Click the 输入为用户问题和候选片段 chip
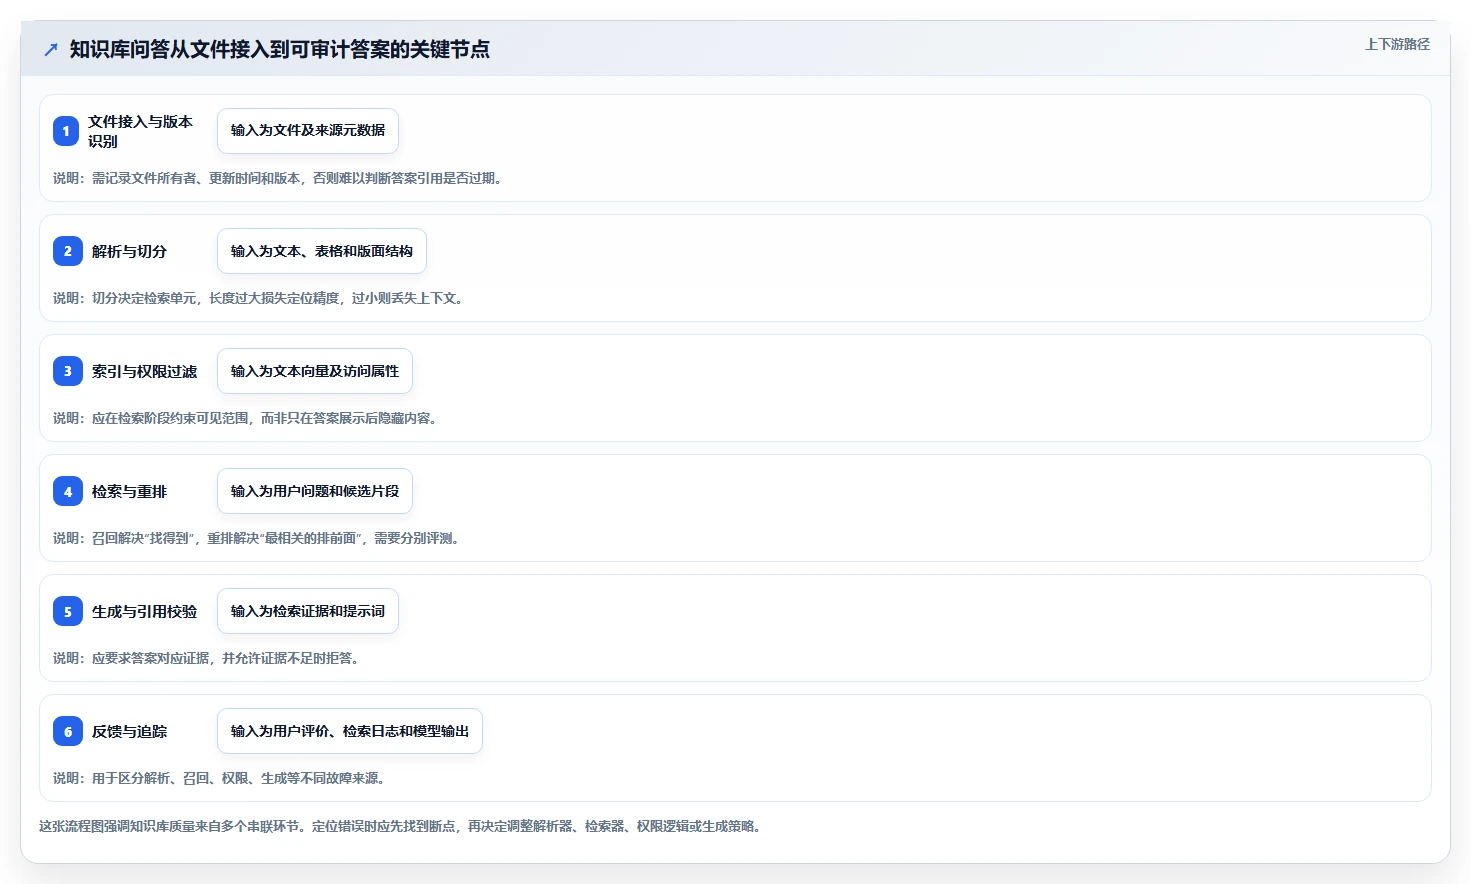Viewport: 1471px width, 884px height. 315,491
